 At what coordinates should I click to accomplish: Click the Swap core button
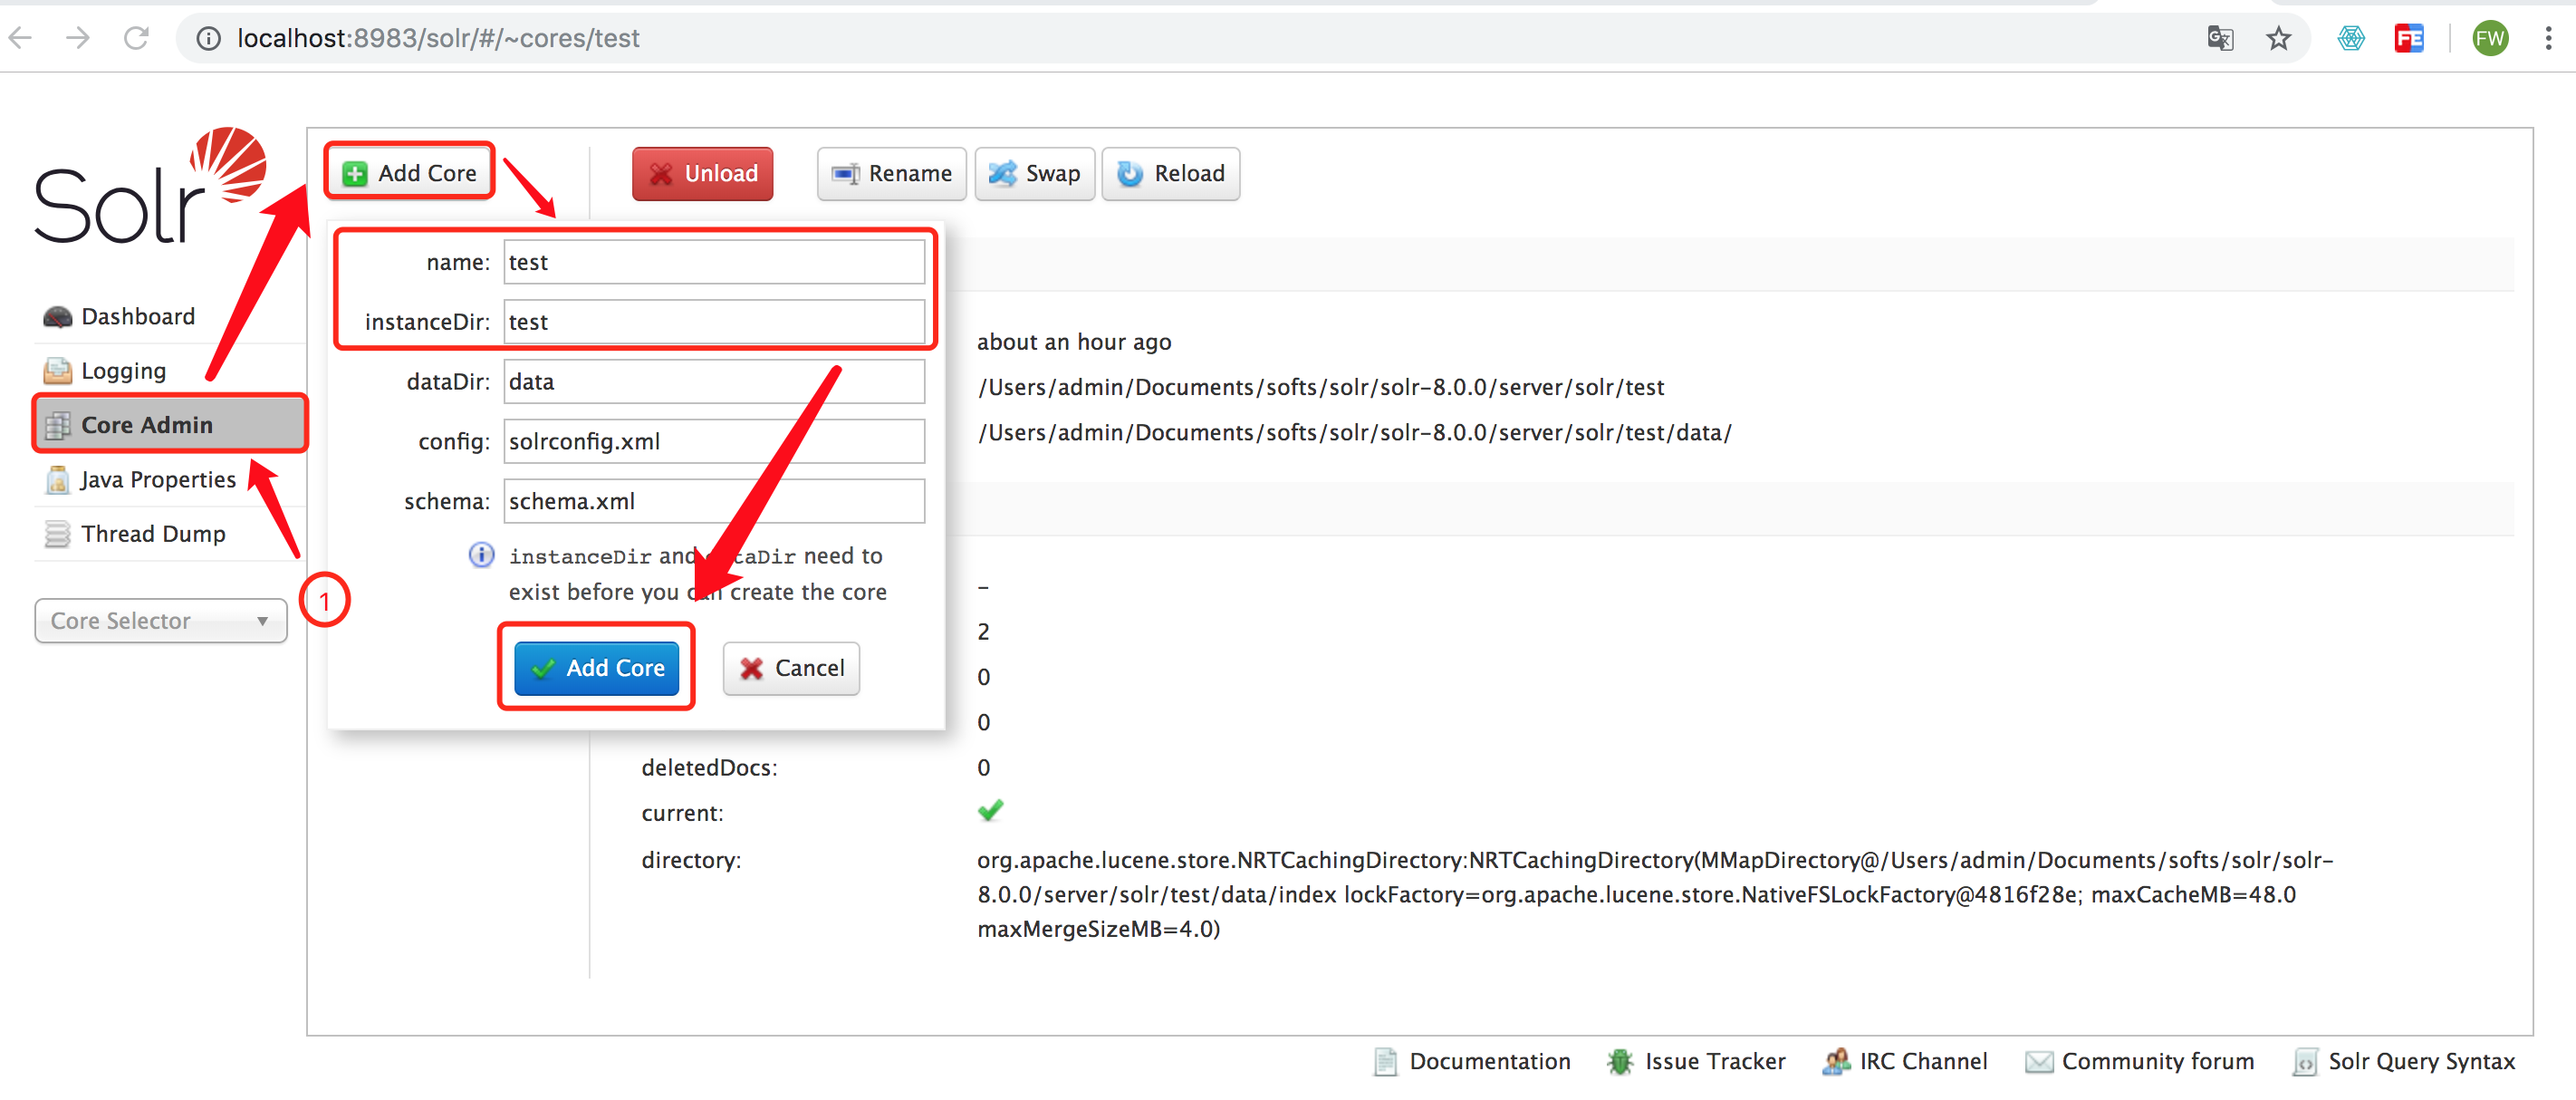1034,174
